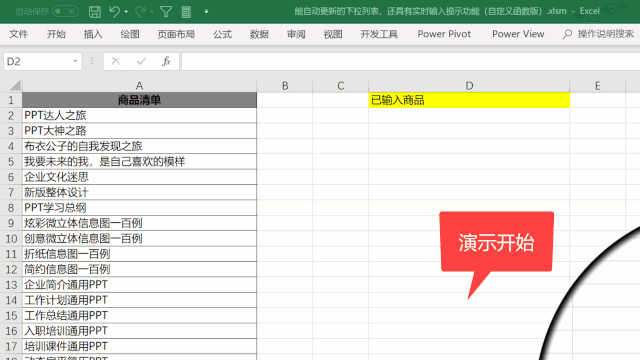Switch to the 数据 ribbon tab

pos(259,34)
